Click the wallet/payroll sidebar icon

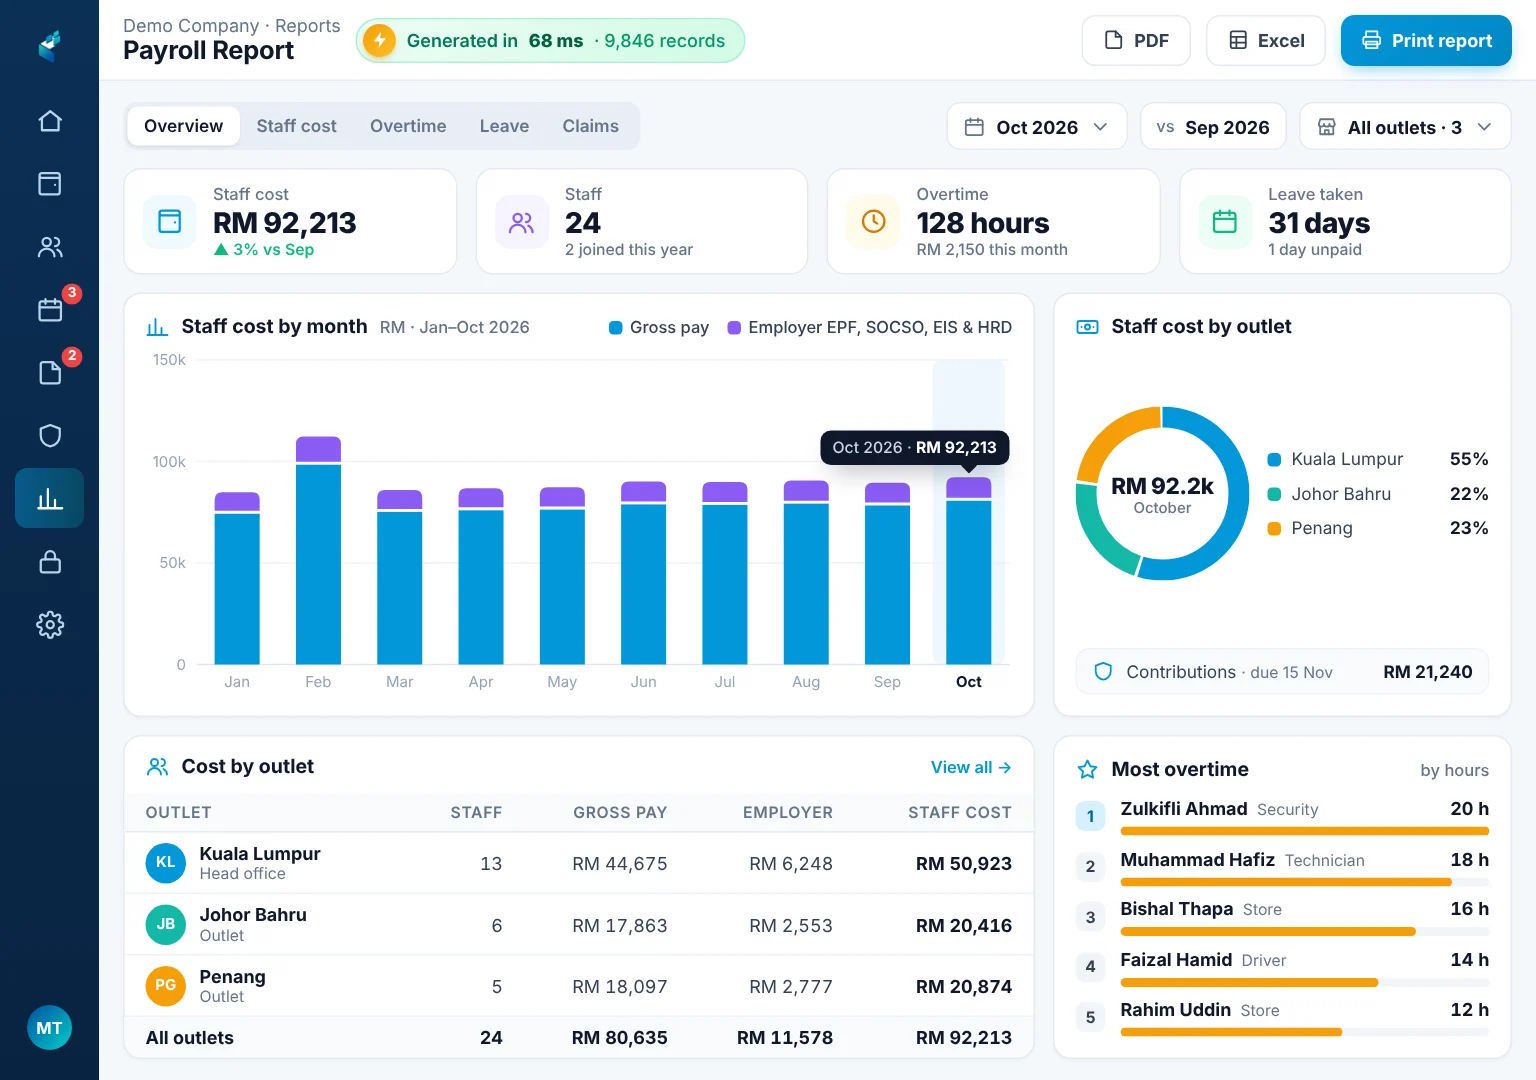coord(50,184)
